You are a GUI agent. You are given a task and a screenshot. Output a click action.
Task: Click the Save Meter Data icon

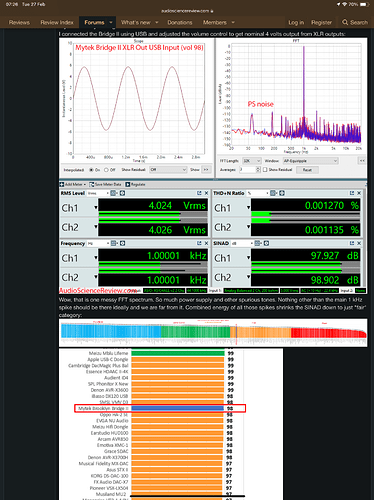point(92,184)
